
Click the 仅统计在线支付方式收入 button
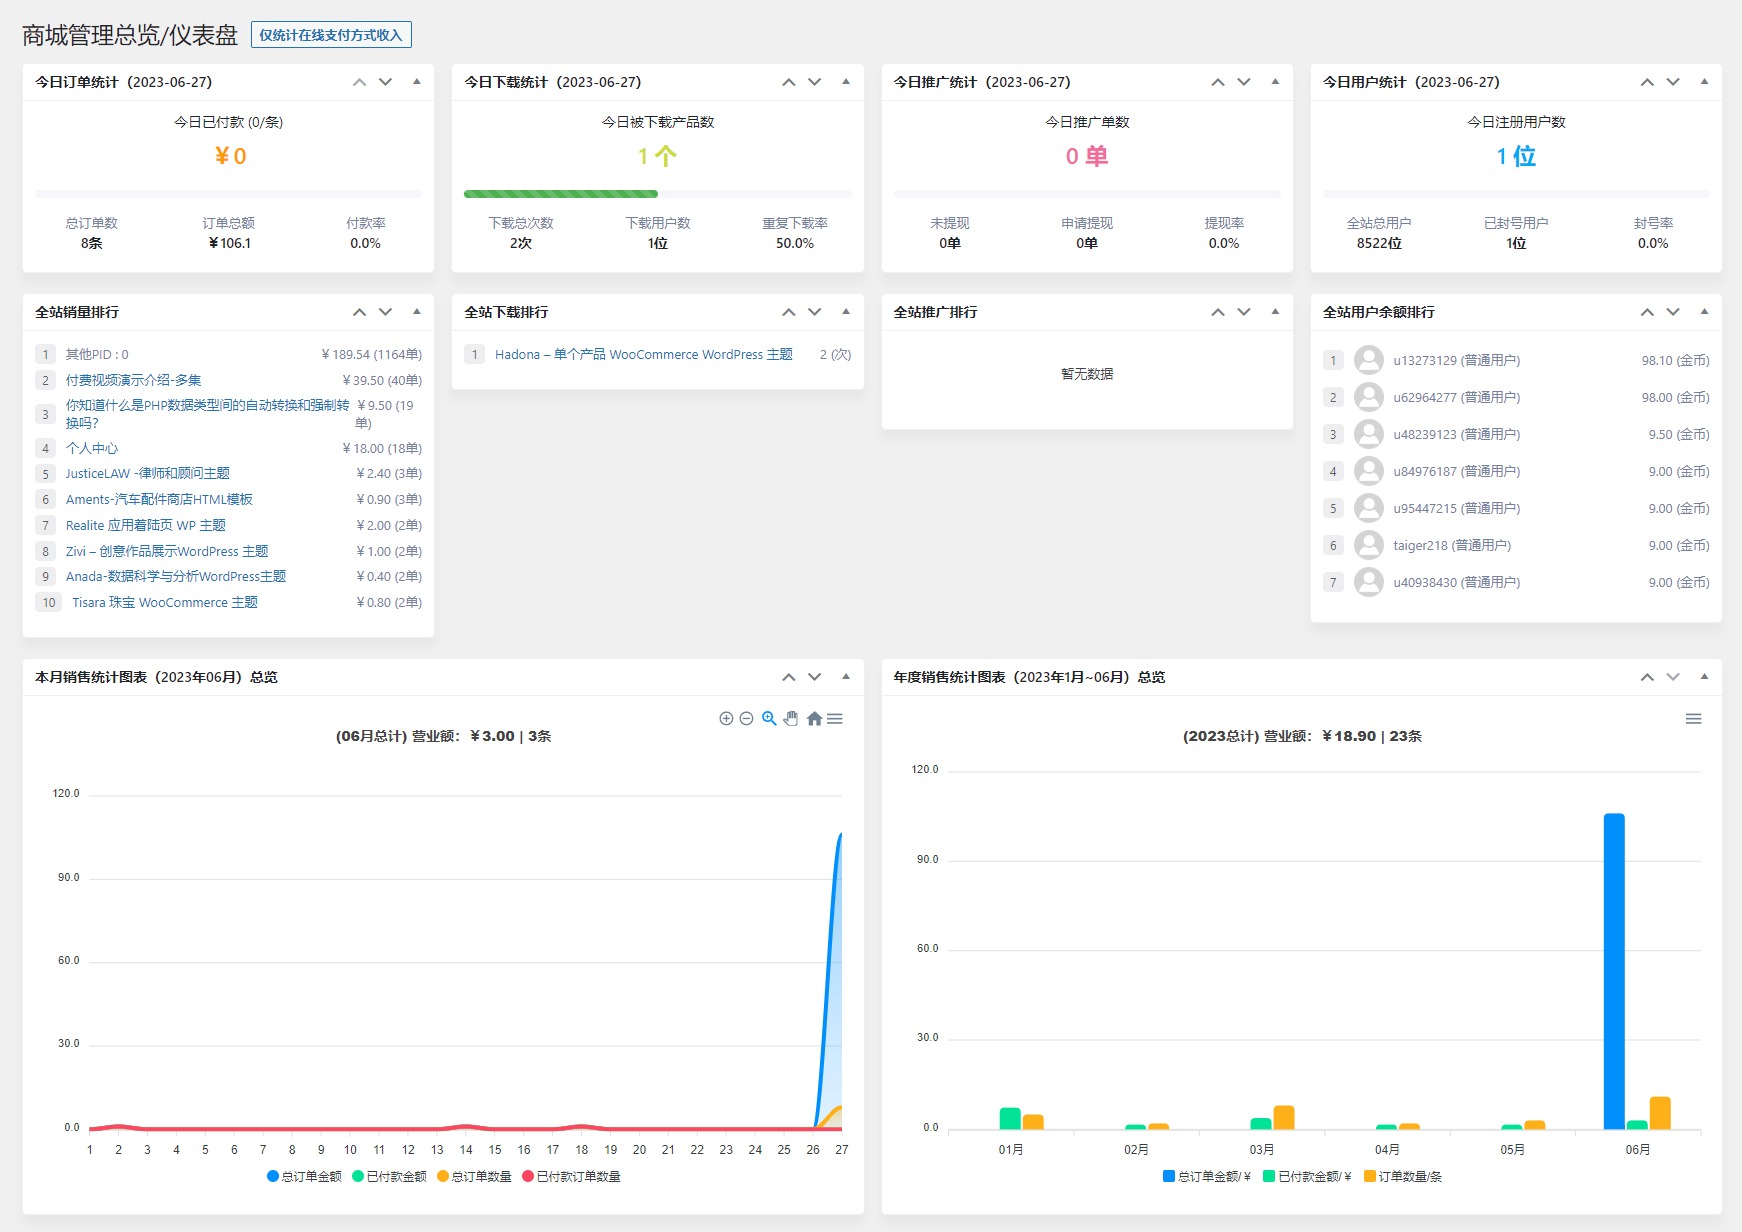(x=331, y=35)
